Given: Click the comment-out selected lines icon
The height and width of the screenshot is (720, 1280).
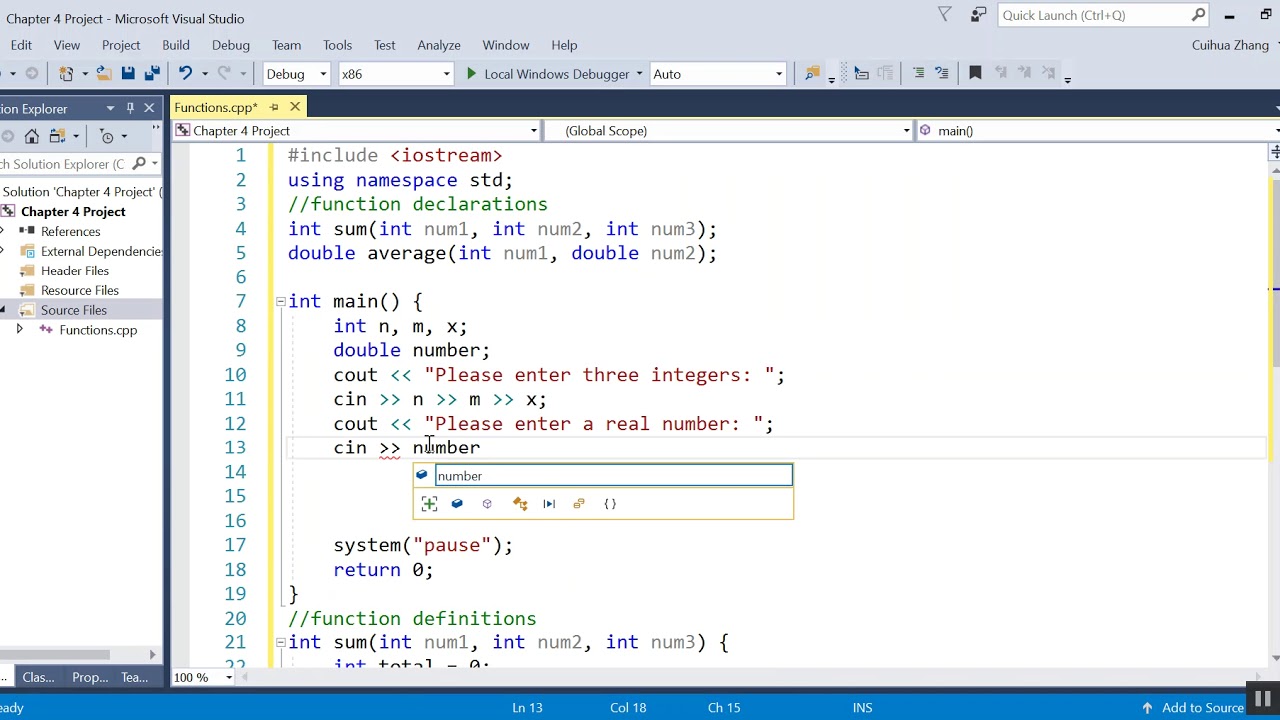Looking at the screenshot, I should coord(918,73).
